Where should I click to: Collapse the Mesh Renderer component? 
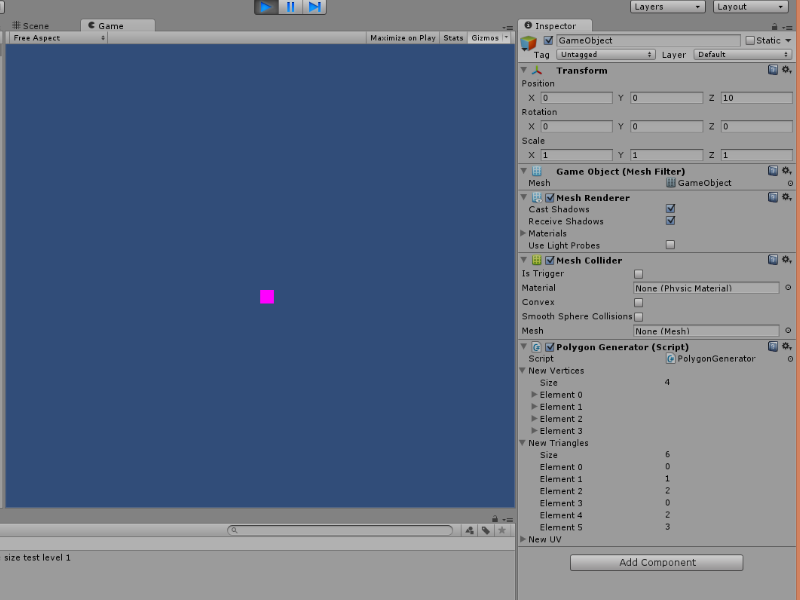524,197
